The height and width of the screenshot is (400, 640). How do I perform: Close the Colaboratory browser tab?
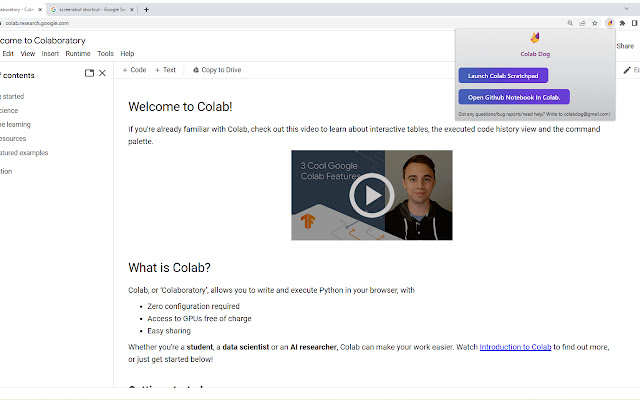click(40, 9)
